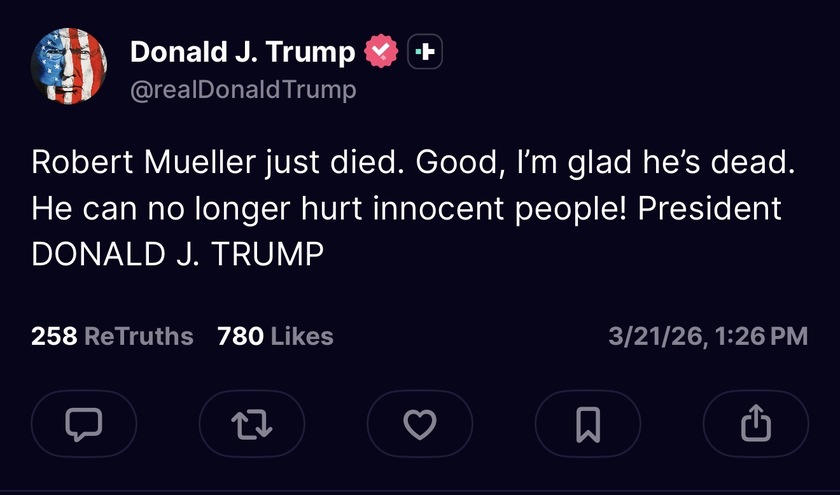Image resolution: width=840 pixels, height=495 pixels.
Task: ReTruth this post using the arrows icon
Action: 252,424
